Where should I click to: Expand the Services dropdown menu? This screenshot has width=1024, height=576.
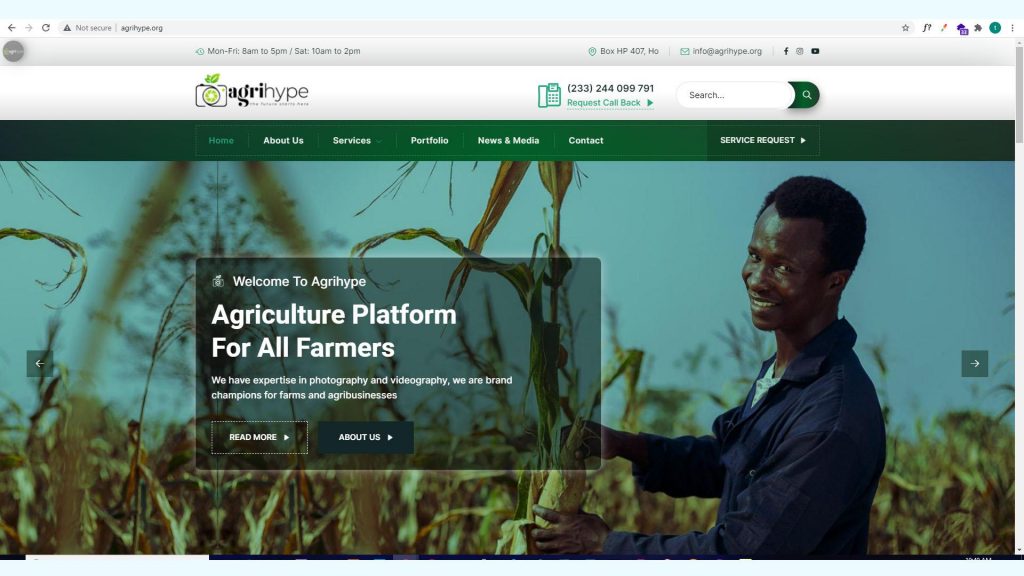pos(357,140)
